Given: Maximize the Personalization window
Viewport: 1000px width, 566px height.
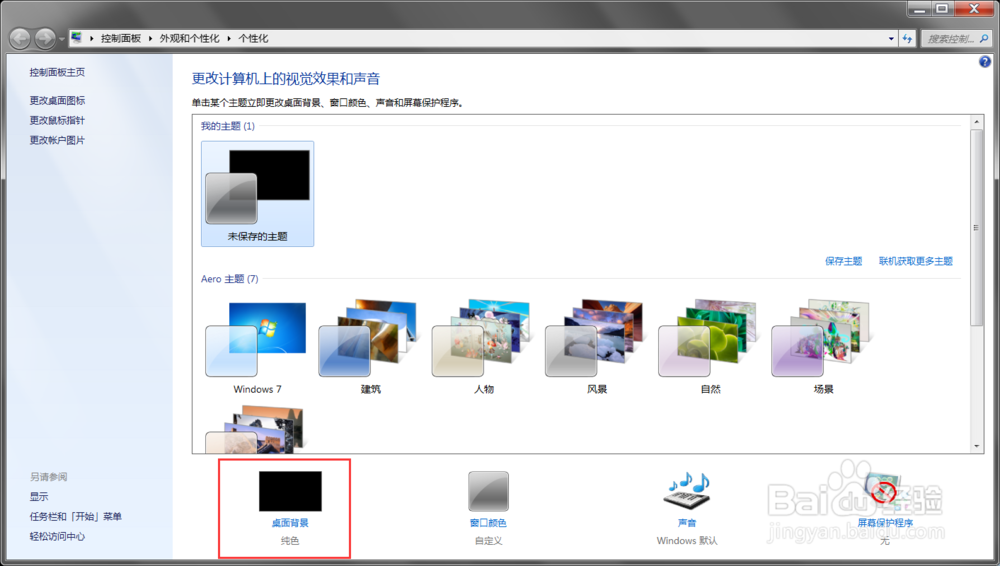Looking at the screenshot, I should (x=942, y=8).
